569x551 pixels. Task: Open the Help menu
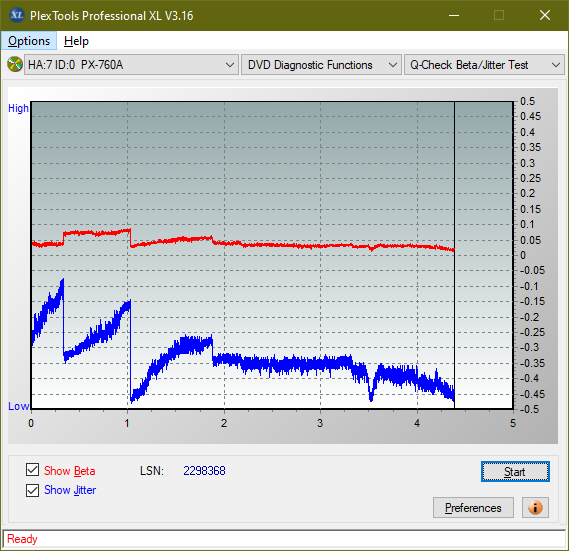(76, 41)
